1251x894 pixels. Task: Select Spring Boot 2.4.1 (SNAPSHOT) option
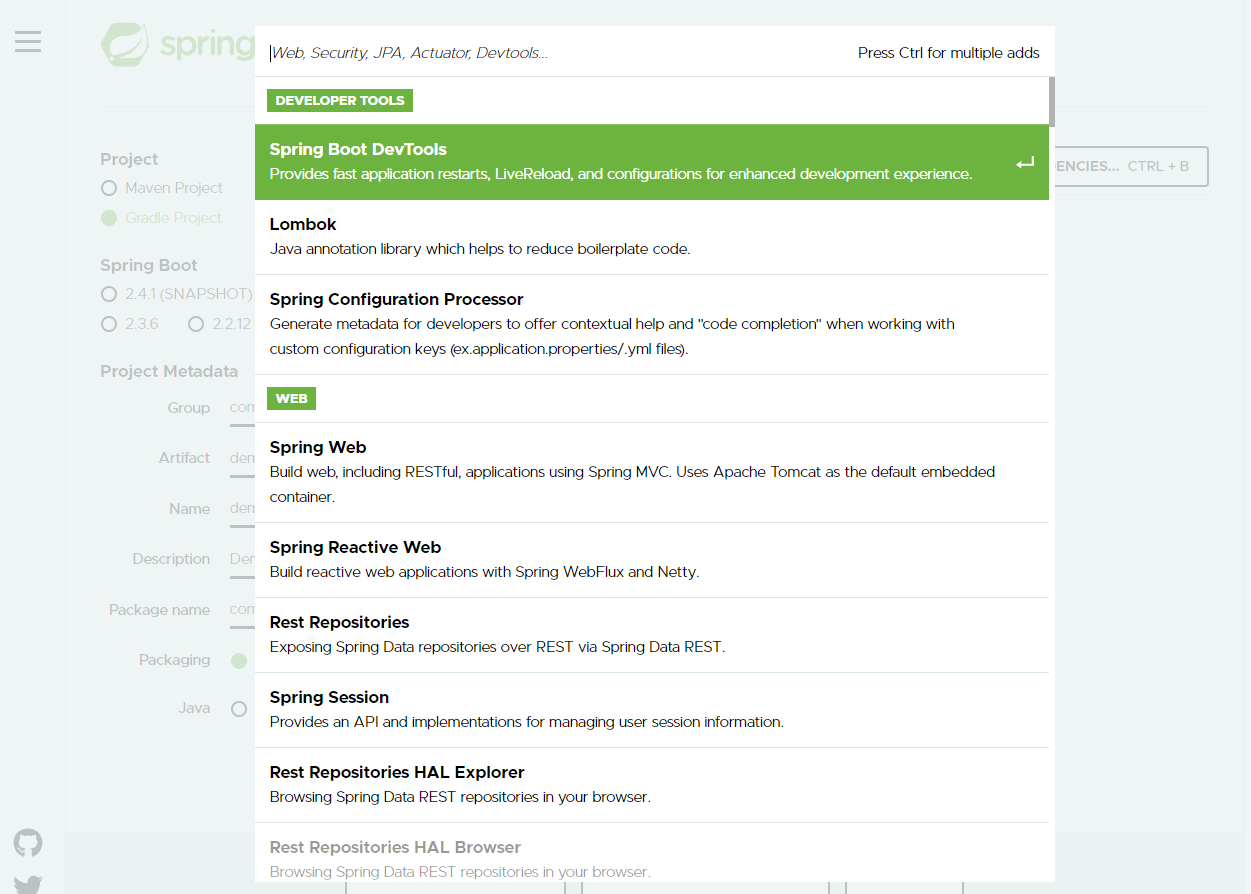pos(109,294)
